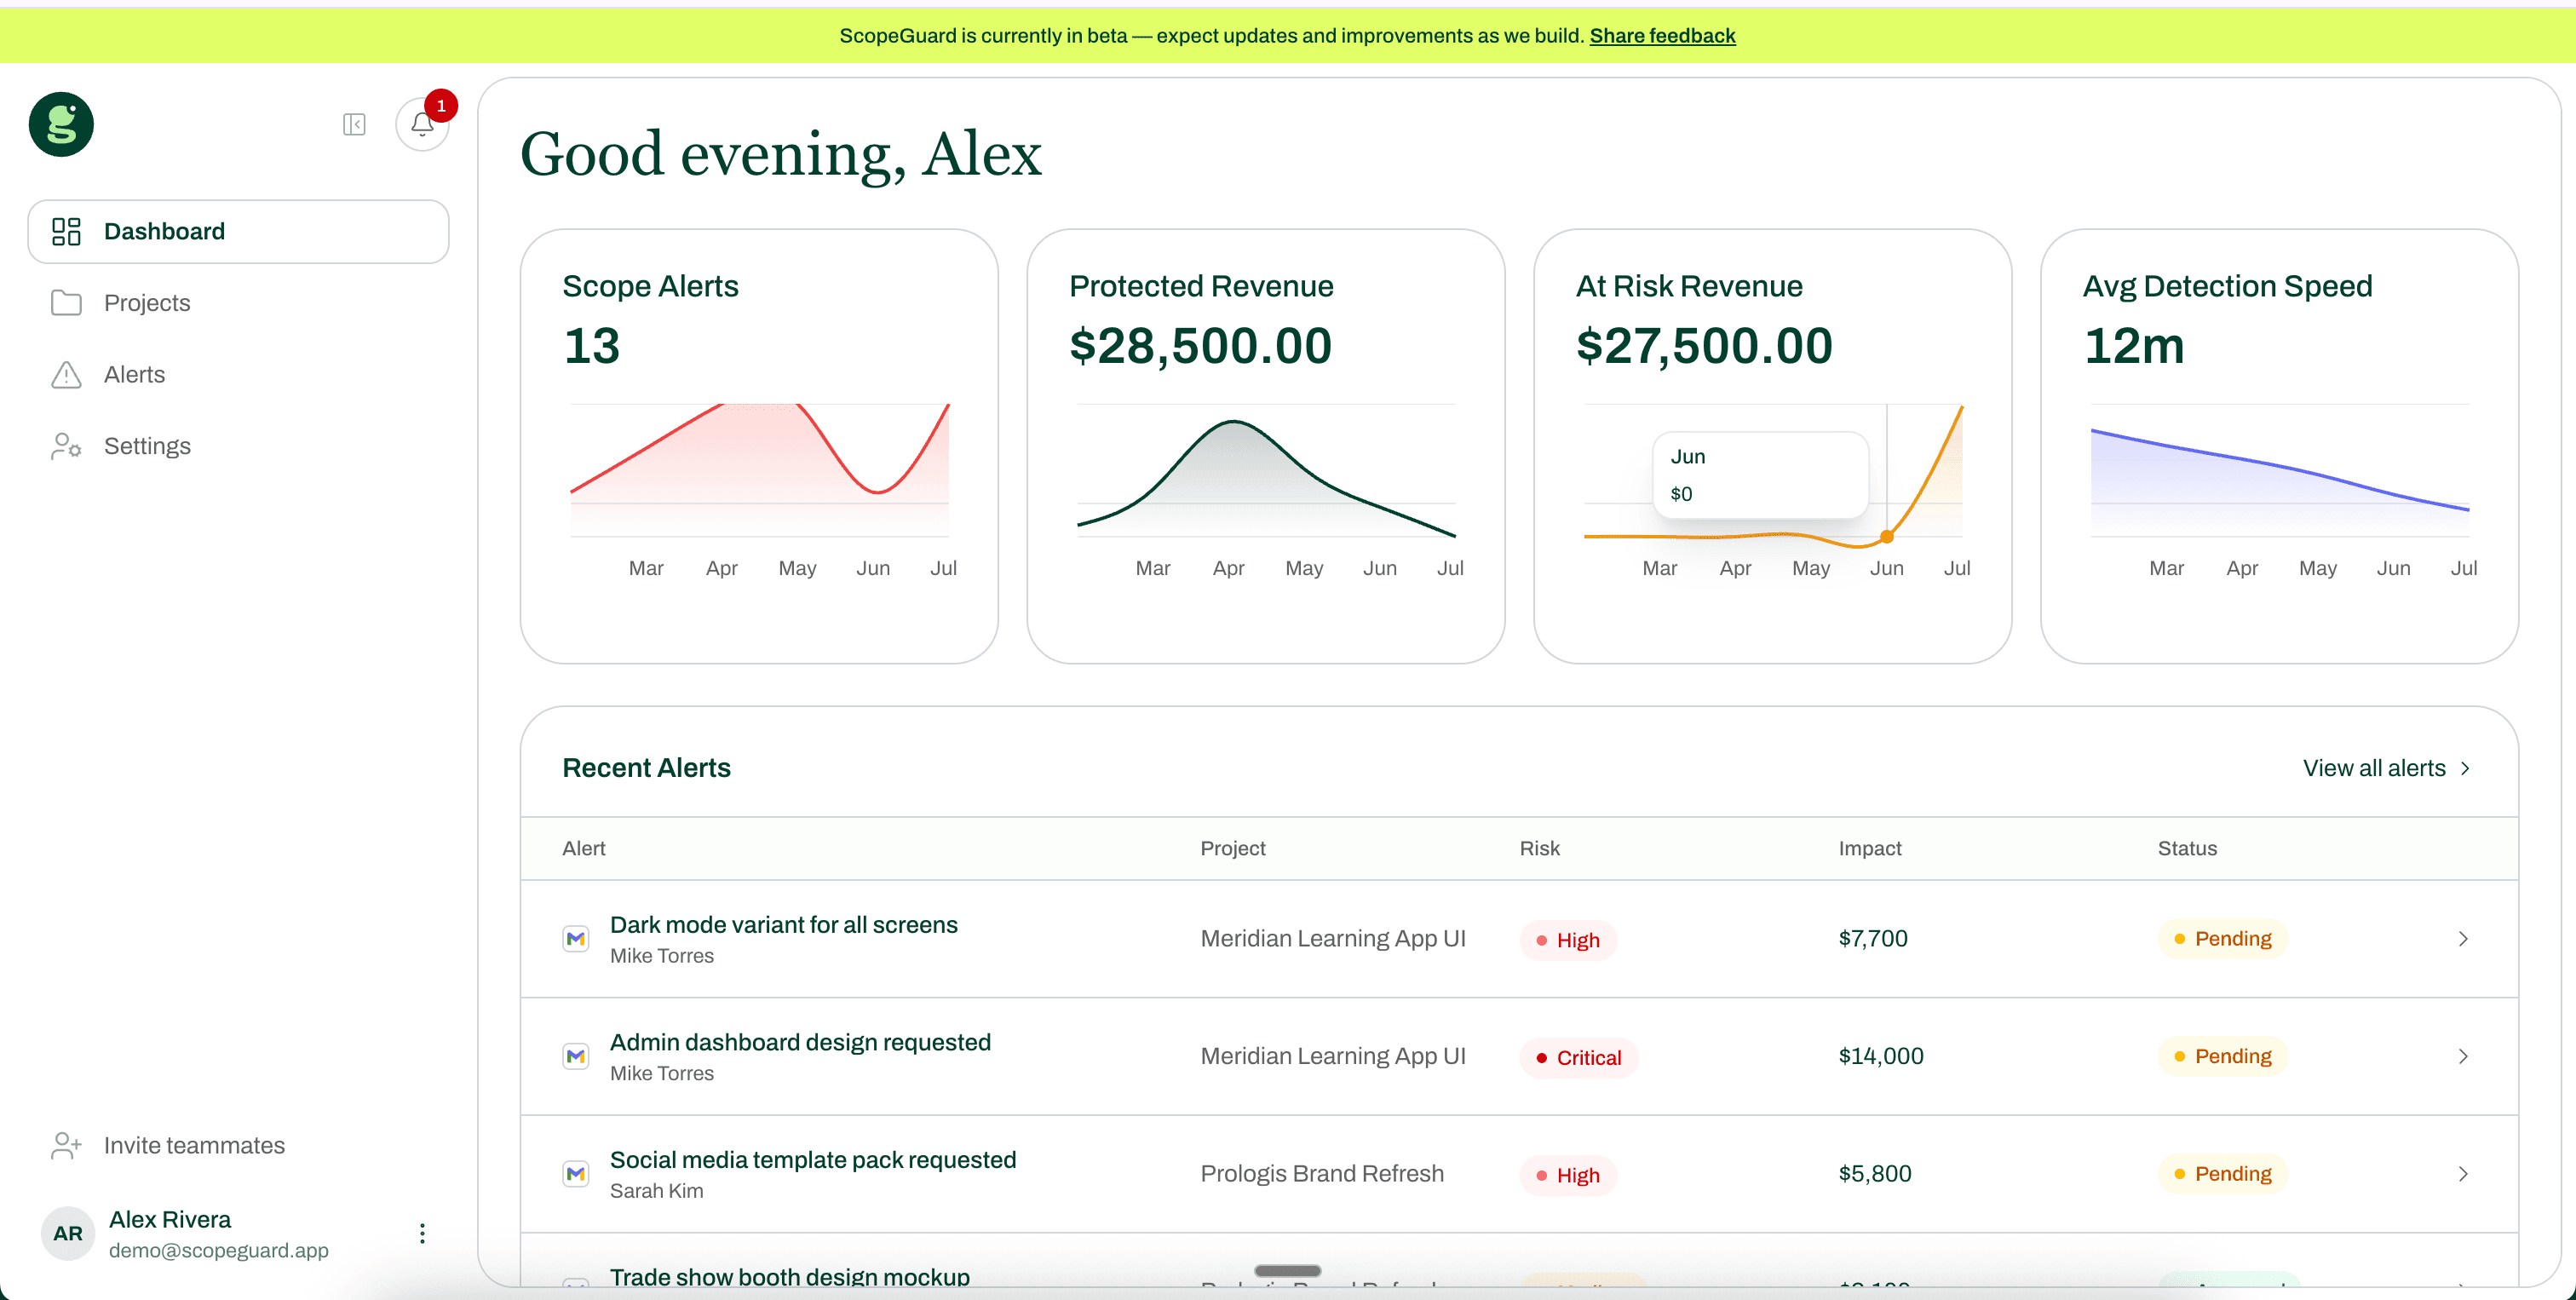Click the red notification count badge
This screenshot has width=2576, height=1300.
[441, 105]
